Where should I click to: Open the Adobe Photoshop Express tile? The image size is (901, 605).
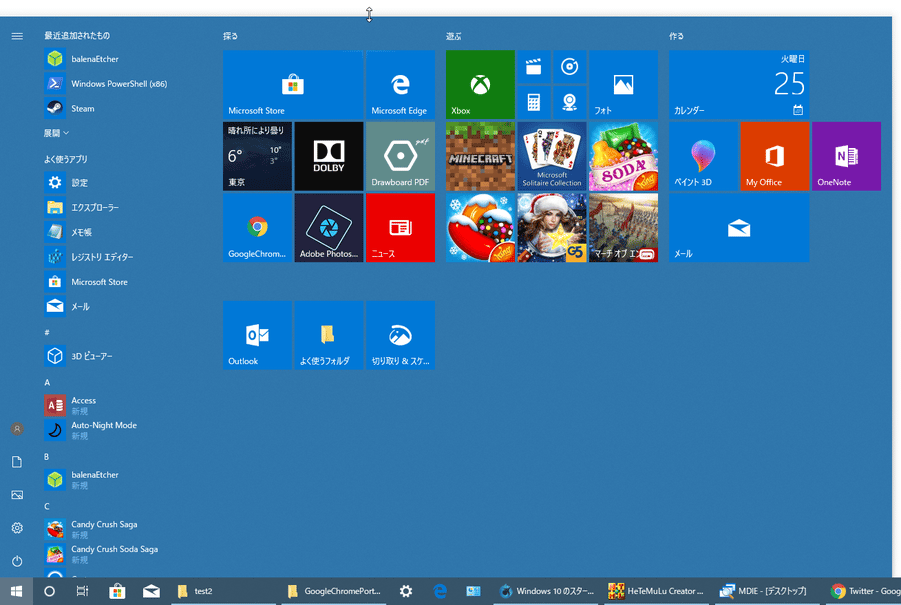tap(329, 228)
